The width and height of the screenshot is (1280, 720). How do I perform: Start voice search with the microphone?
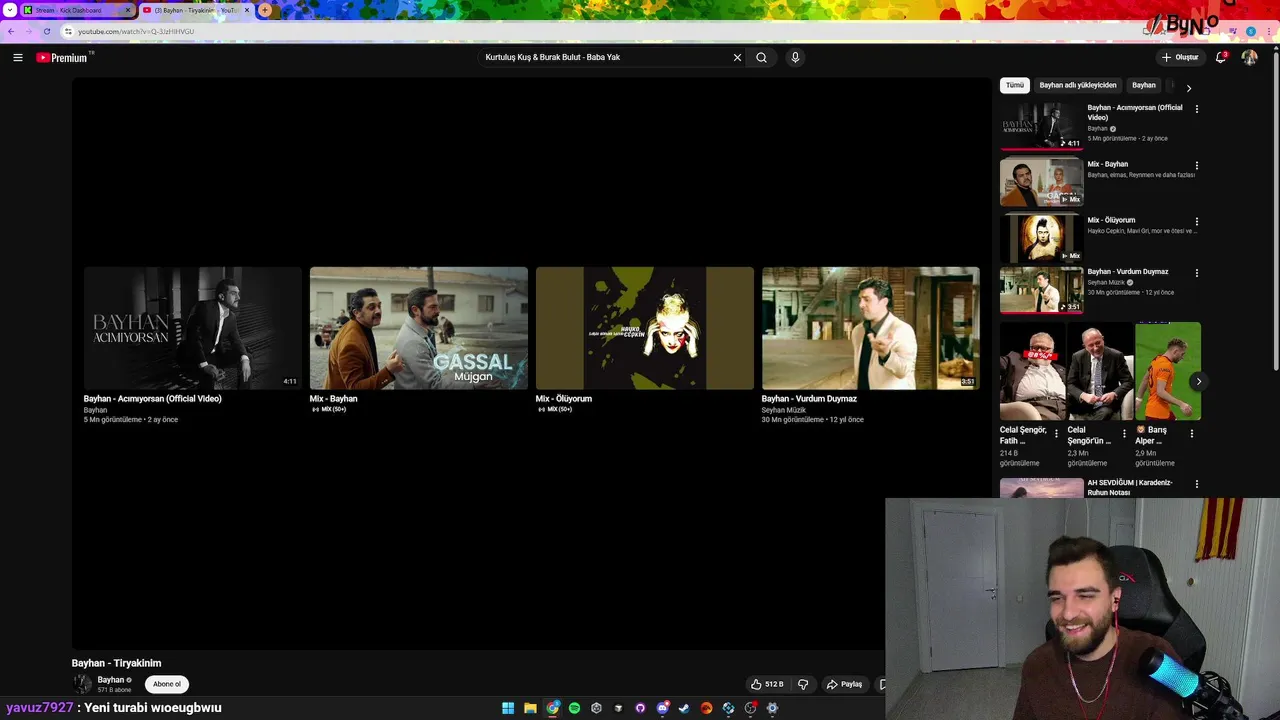click(x=795, y=58)
